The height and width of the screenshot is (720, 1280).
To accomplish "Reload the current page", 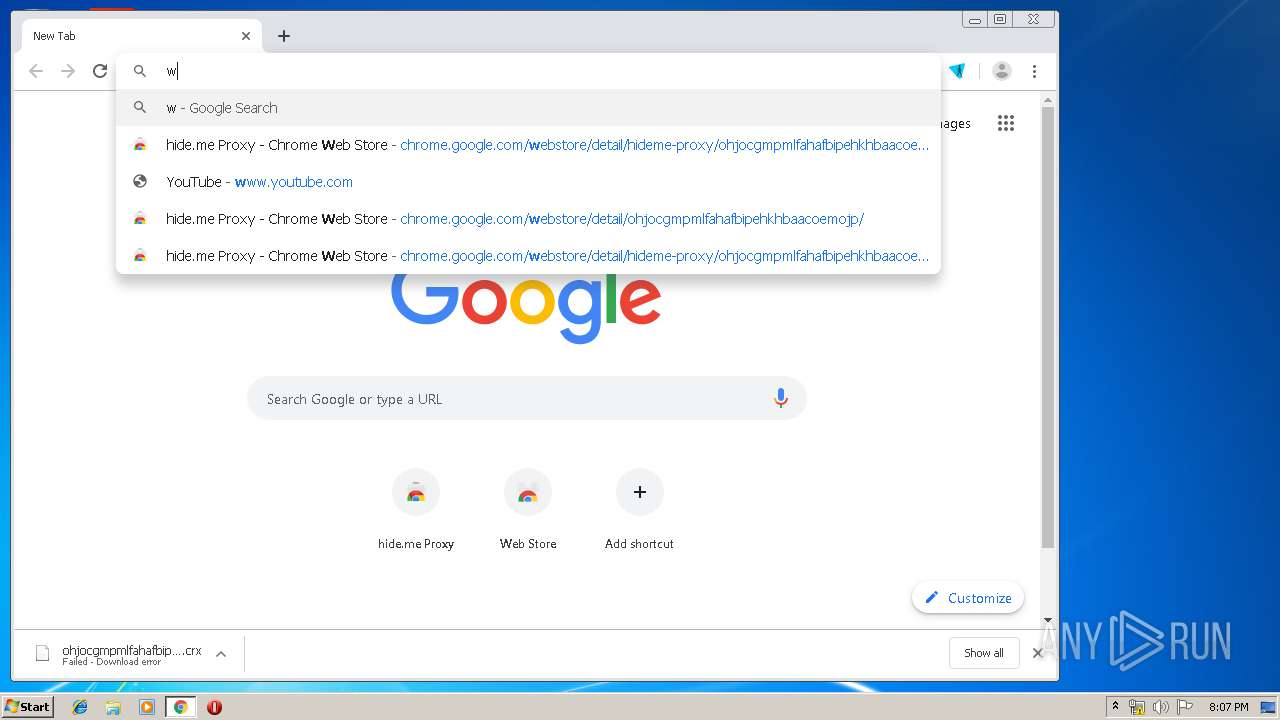I will click(x=100, y=71).
